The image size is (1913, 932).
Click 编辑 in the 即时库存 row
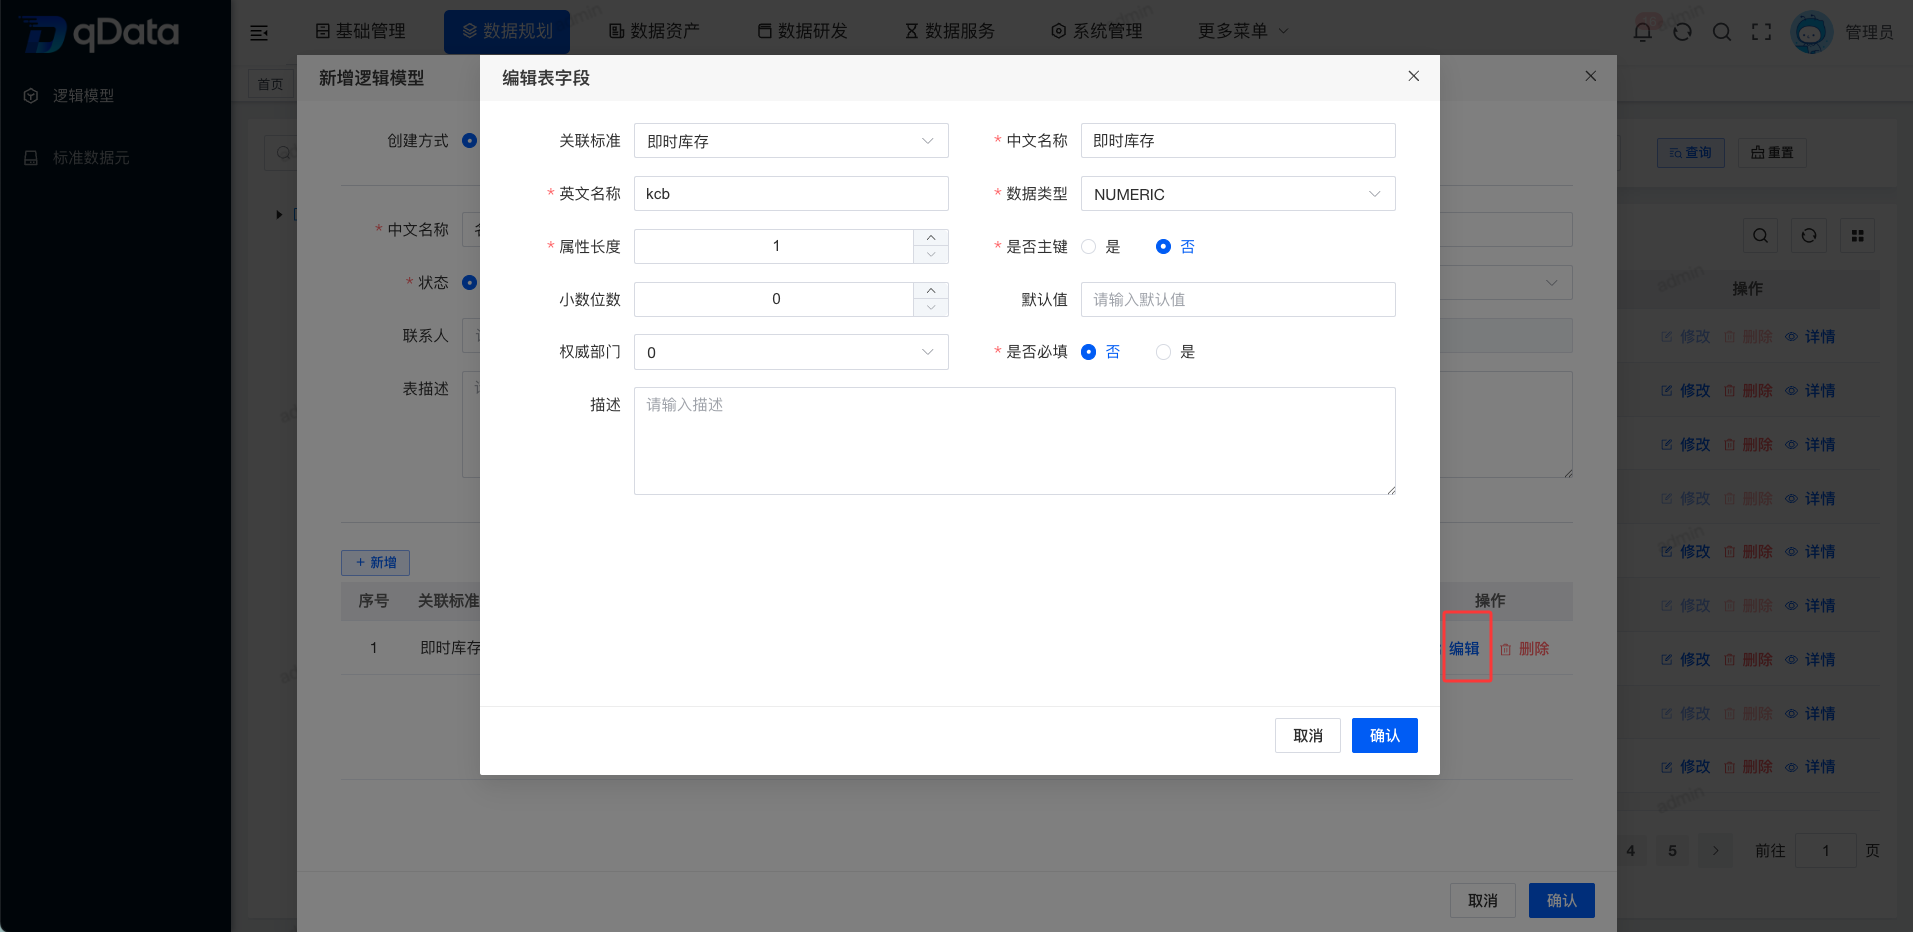point(1464,649)
